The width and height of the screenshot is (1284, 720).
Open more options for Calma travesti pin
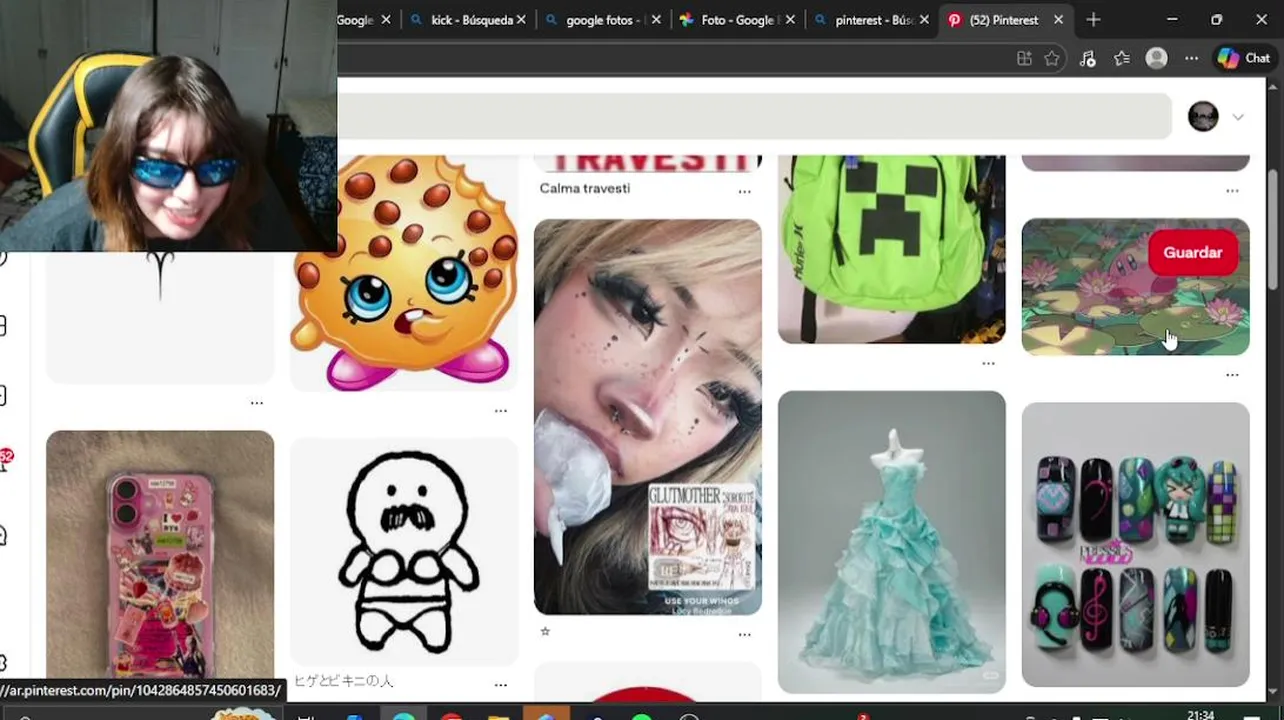[x=744, y=191]
